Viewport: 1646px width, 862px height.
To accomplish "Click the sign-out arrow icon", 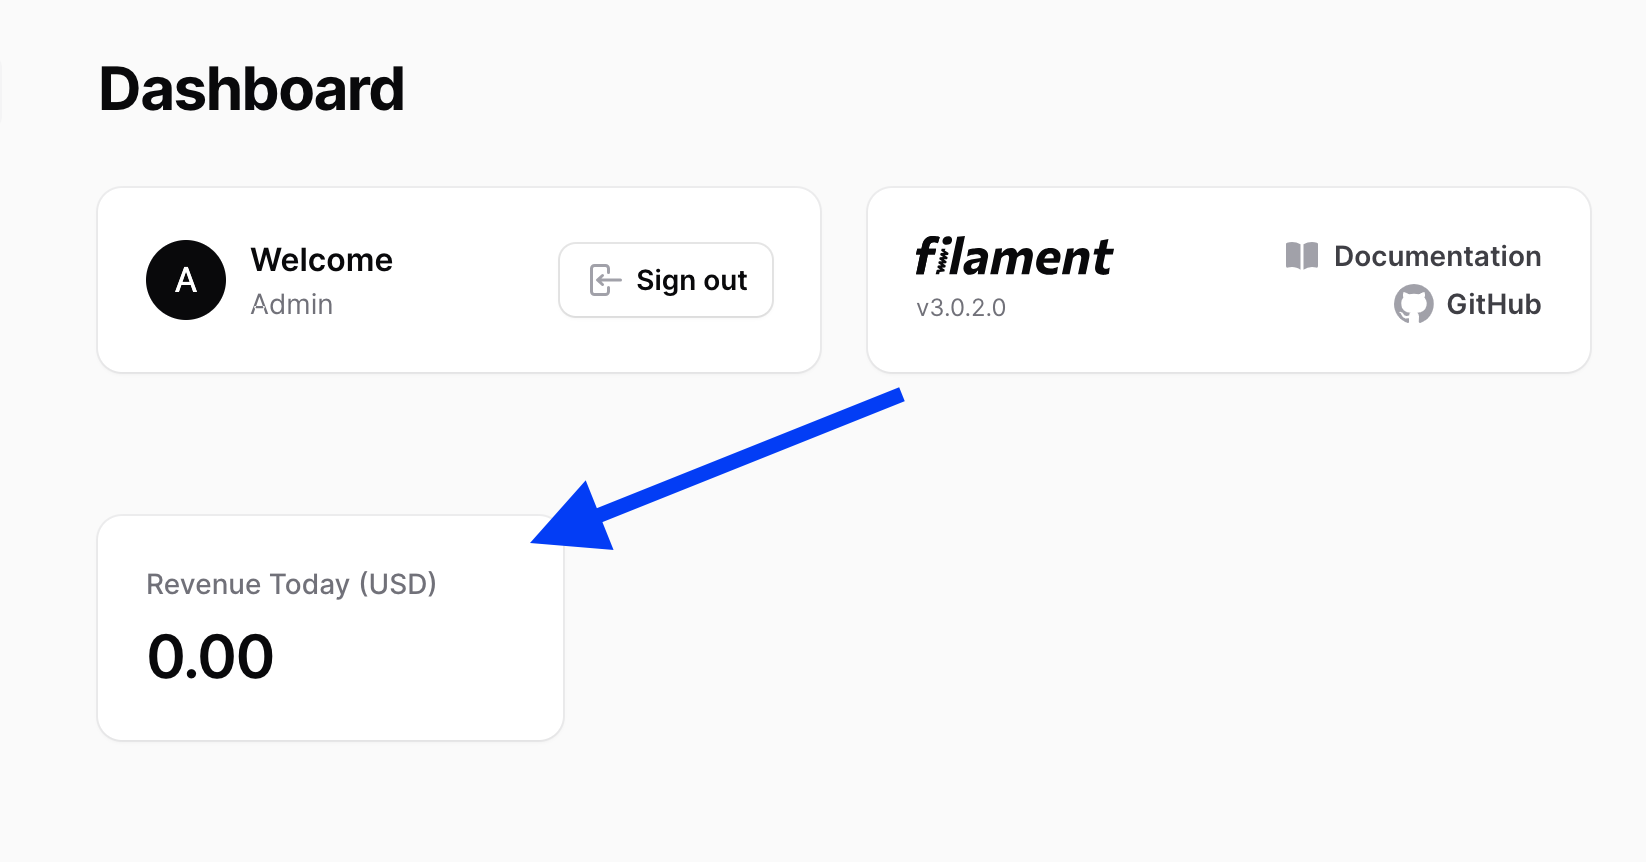I will click(605, 280).
